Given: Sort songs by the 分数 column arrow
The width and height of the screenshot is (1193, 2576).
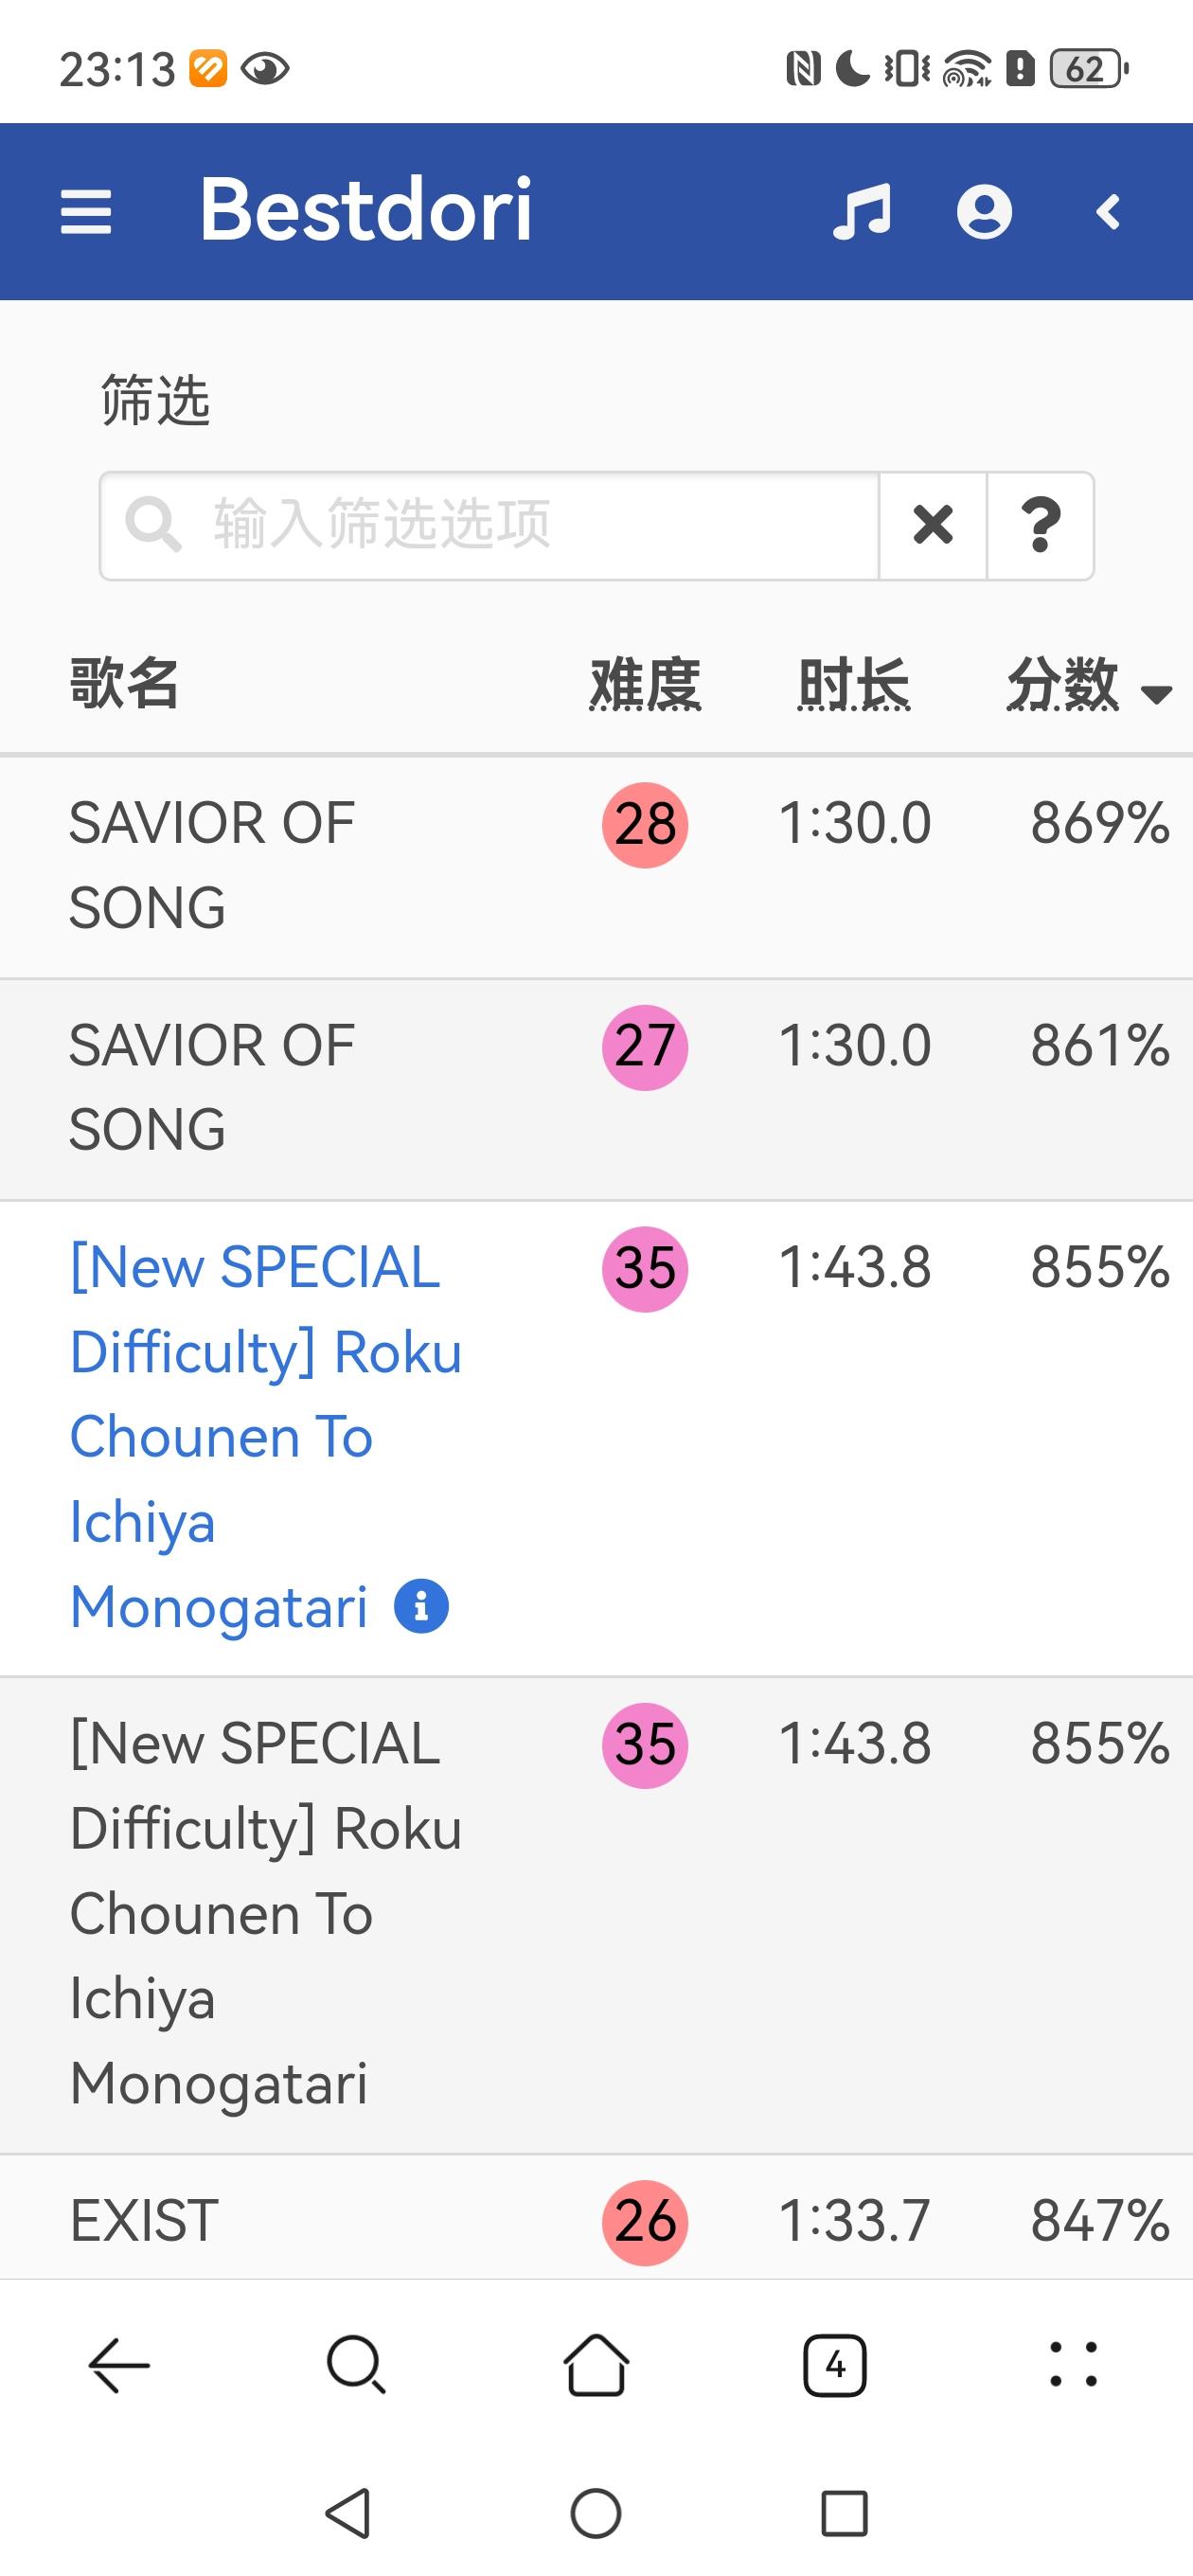Looking at the screenshot, I should pos(1157,693).
